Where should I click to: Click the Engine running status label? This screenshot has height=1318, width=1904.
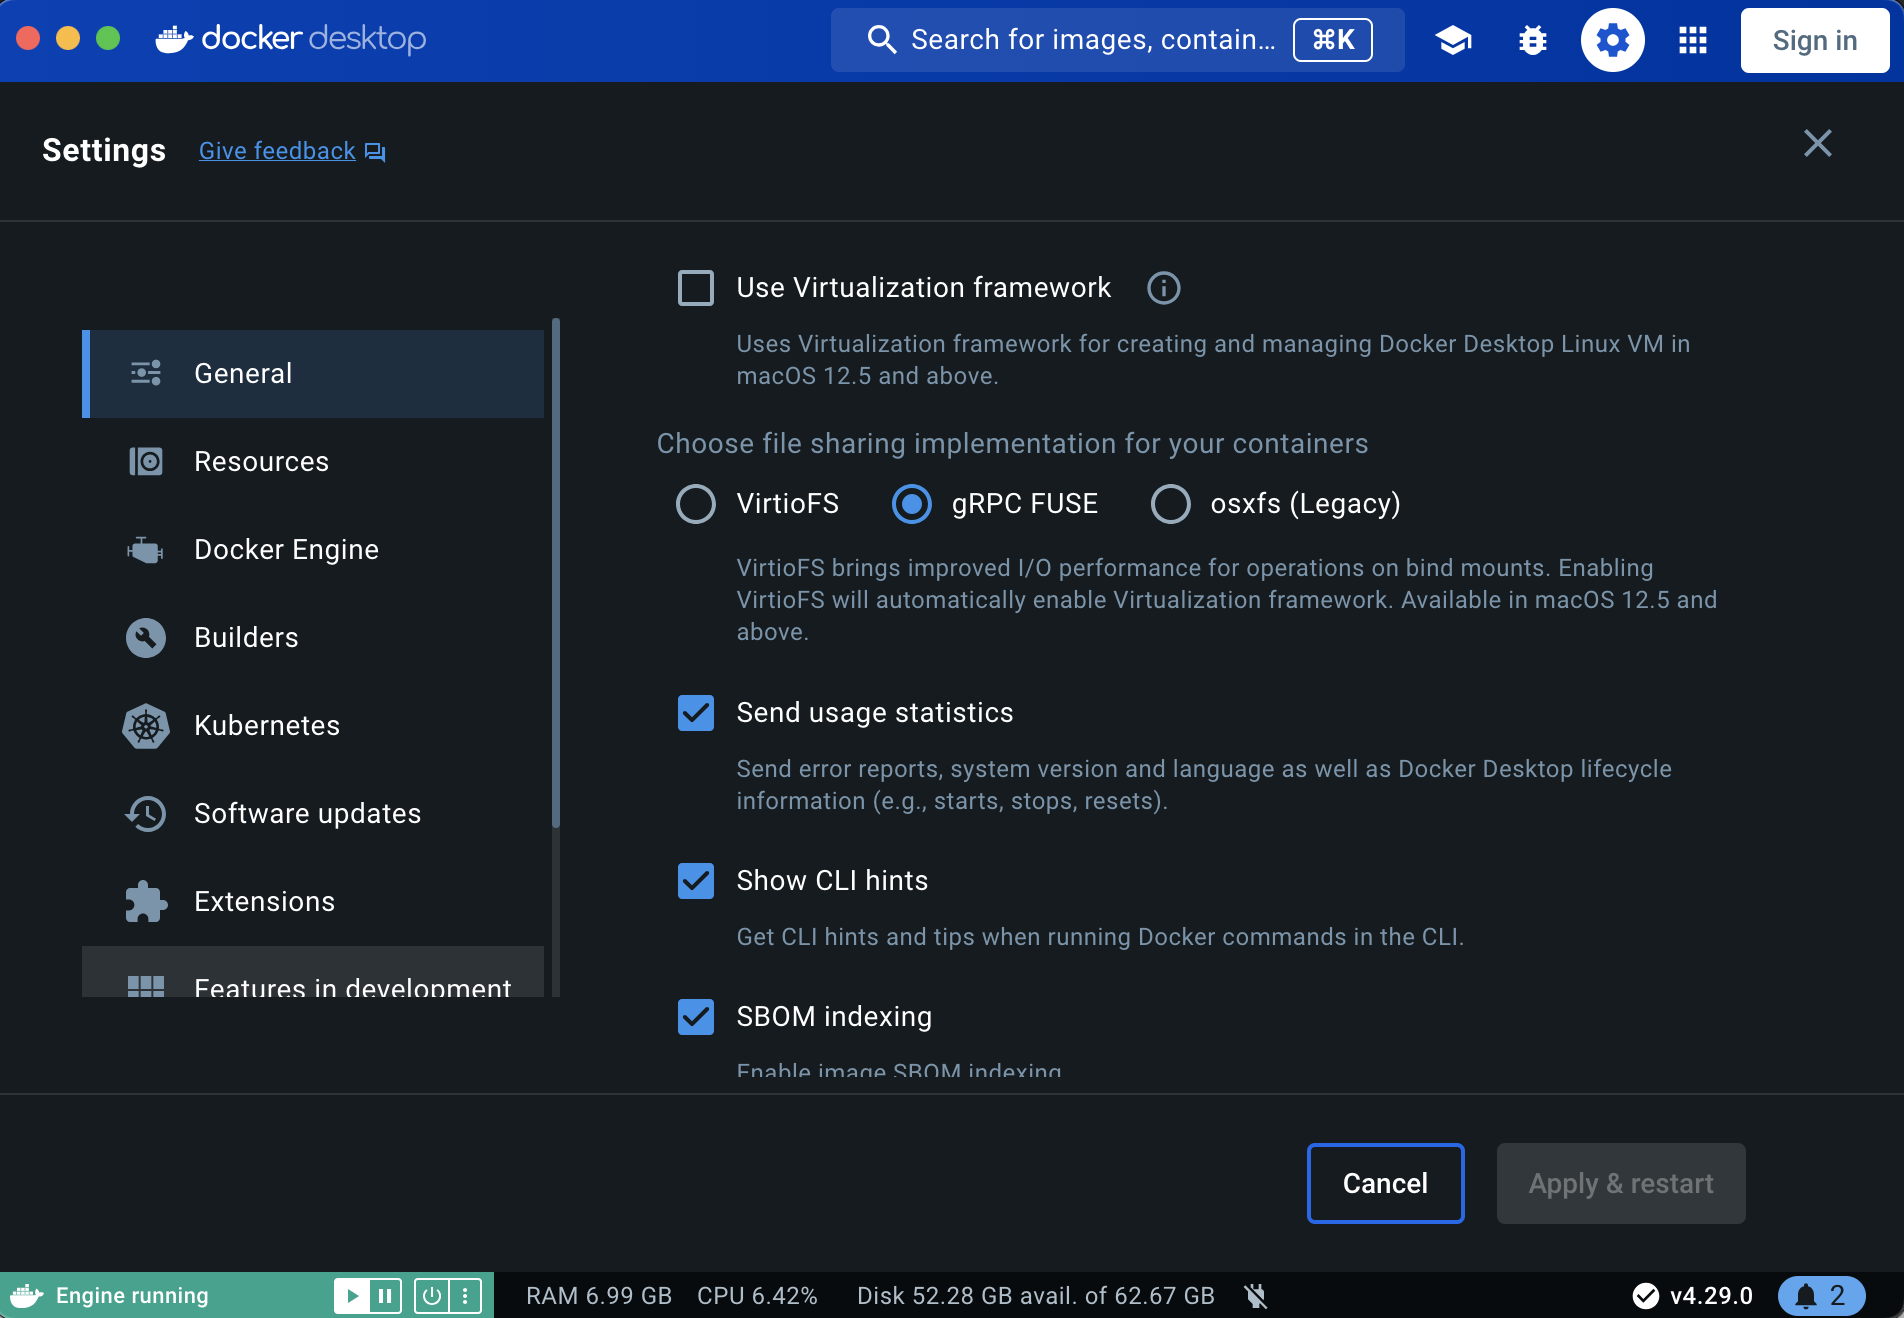(x=132, y=1296)
